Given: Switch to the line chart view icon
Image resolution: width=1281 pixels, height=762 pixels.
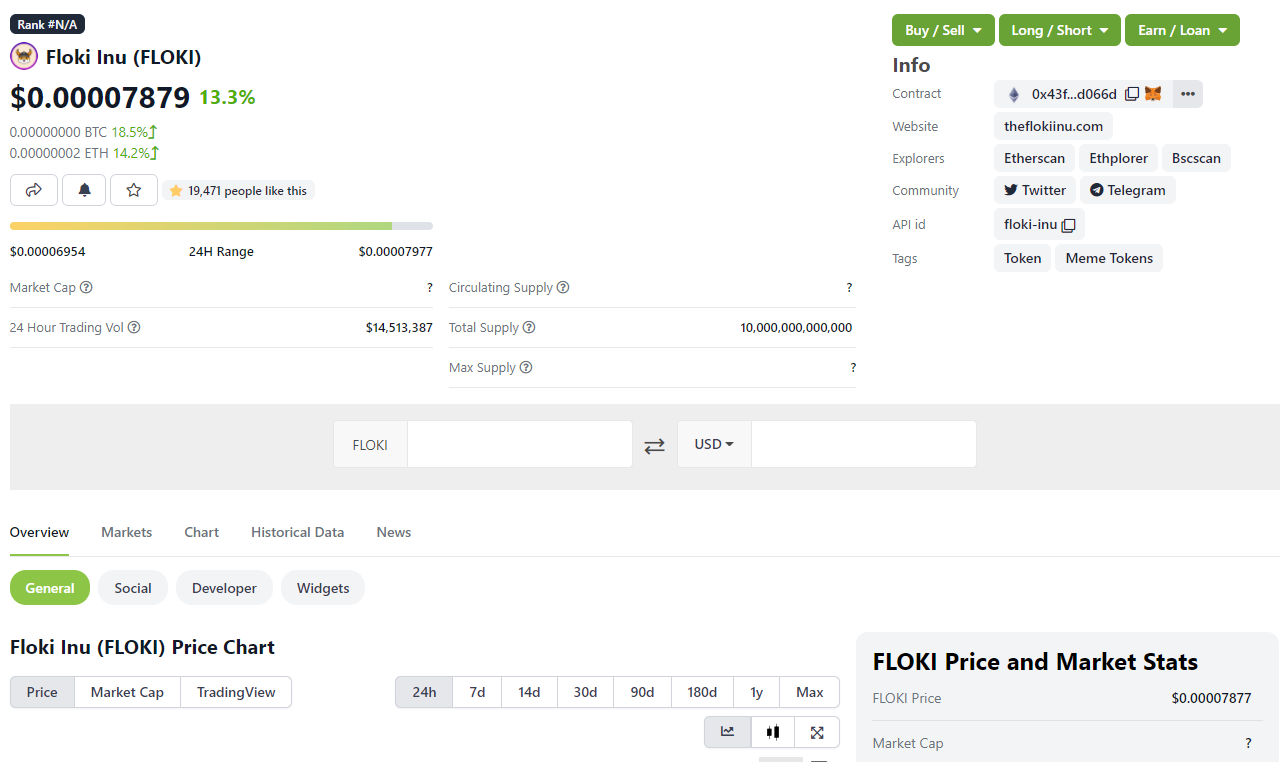Looking at the screenshot, I should (x=727, y=732).
